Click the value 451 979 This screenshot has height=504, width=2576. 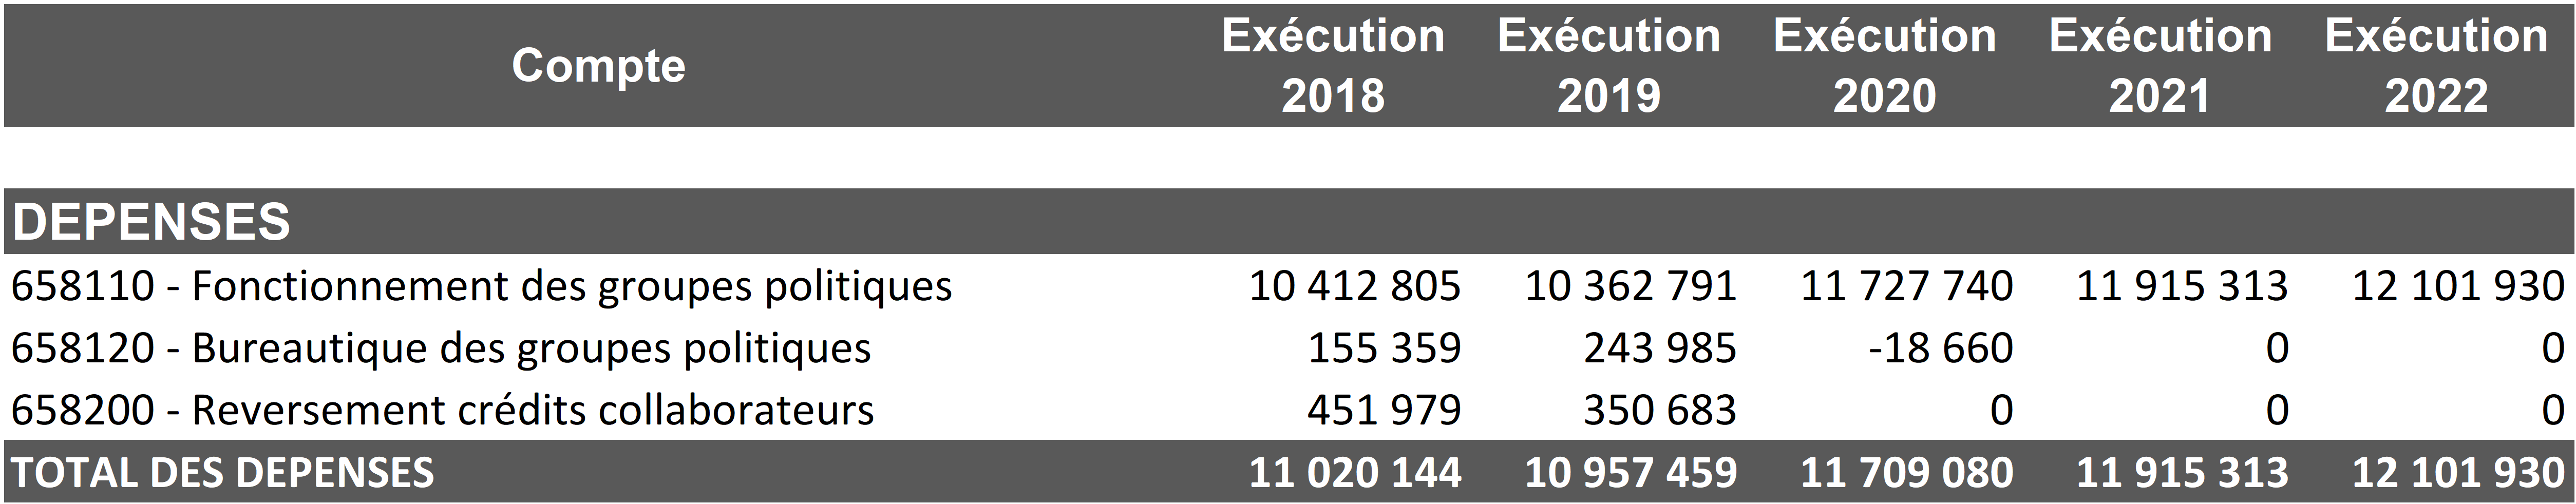pos(1384,410)
